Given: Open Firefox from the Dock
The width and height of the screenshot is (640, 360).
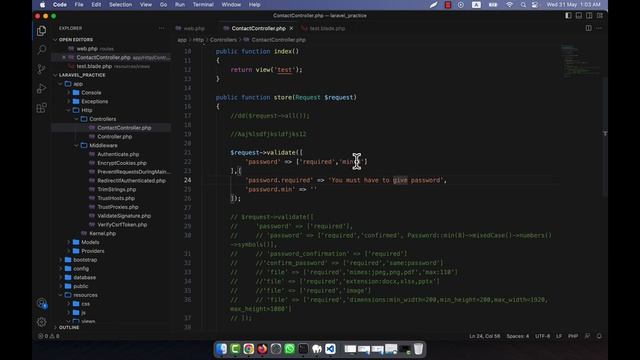Looking at the screenshot, I should [262, 349].
